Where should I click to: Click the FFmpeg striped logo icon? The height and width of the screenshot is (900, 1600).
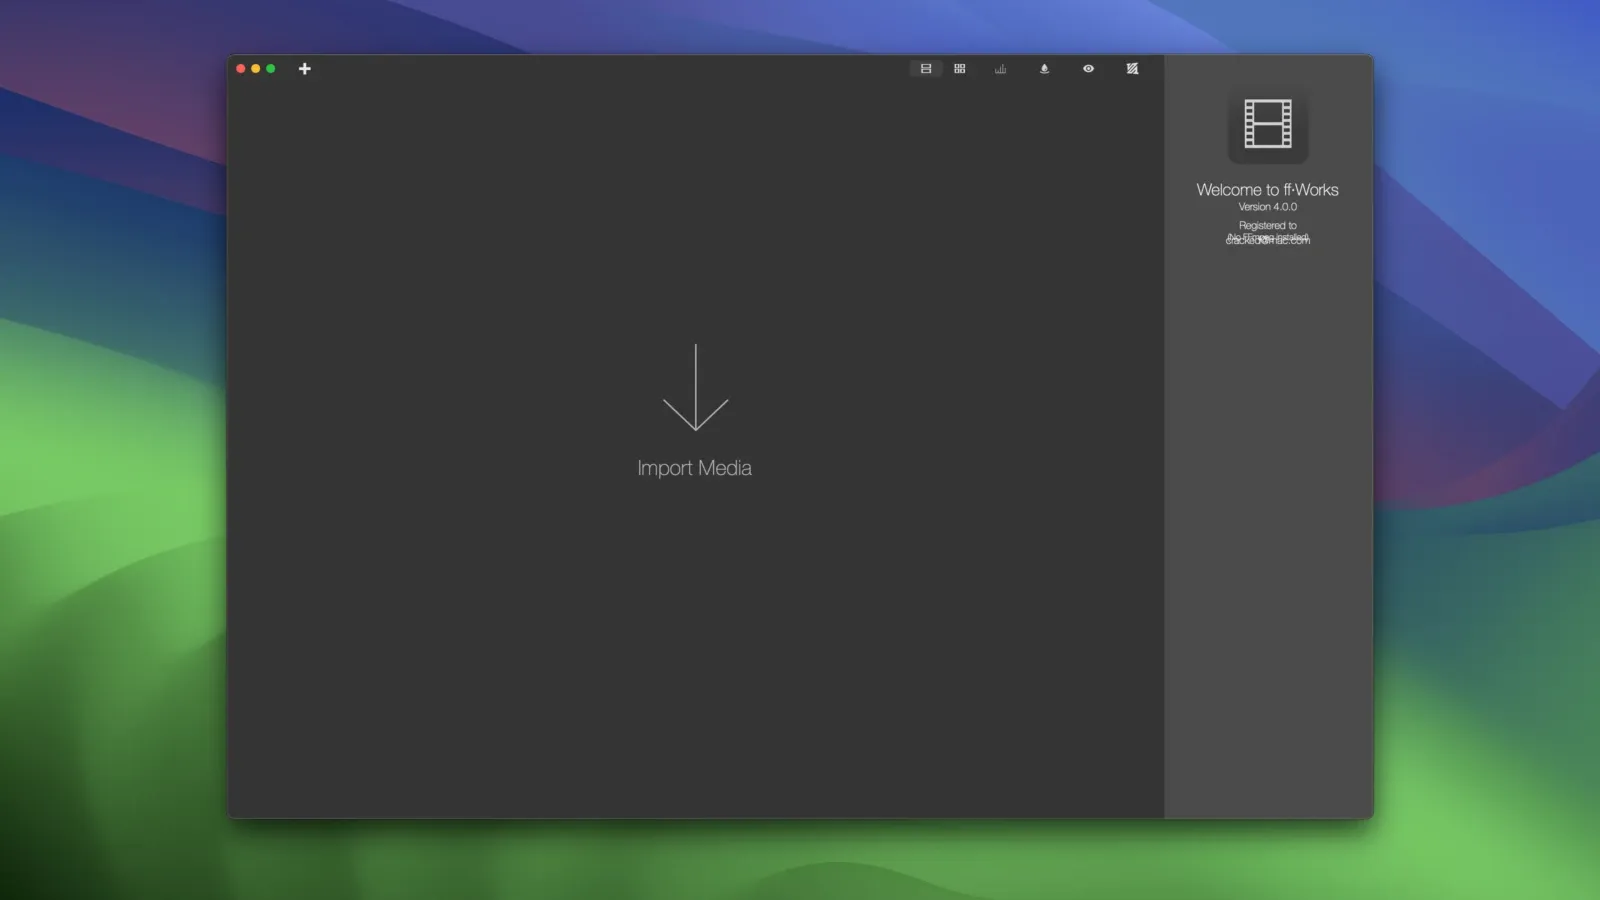pyautogui.click(x=1132, y=69)
